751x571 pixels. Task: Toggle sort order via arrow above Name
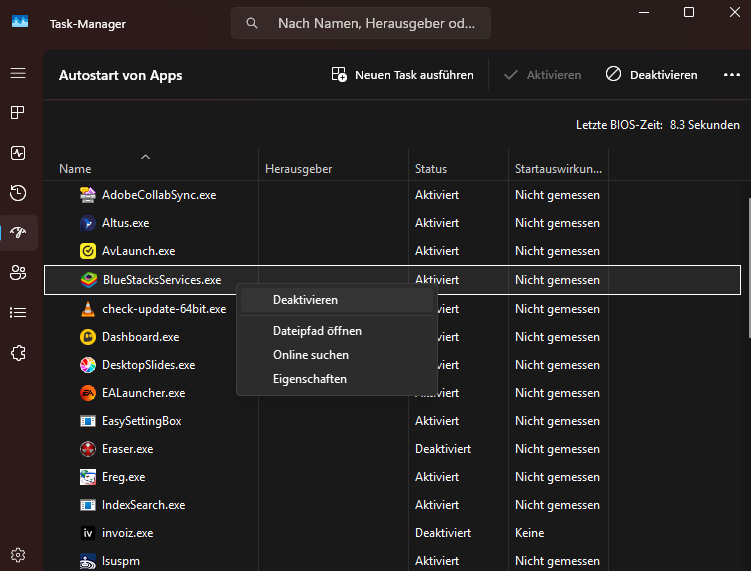146,157
